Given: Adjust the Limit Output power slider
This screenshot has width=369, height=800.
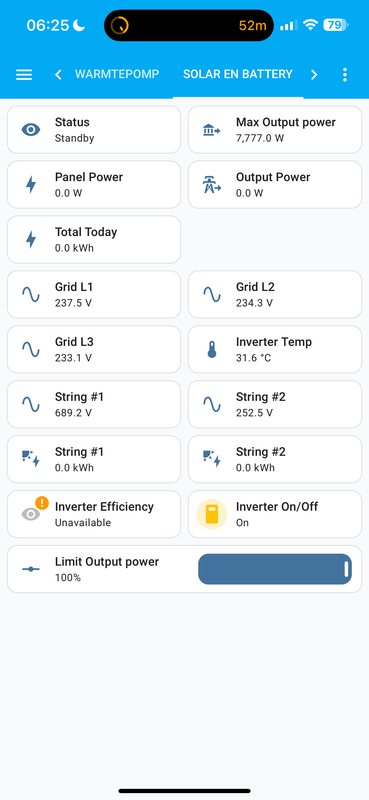Looking at the screenshot, I should click(x=275, y=569).
